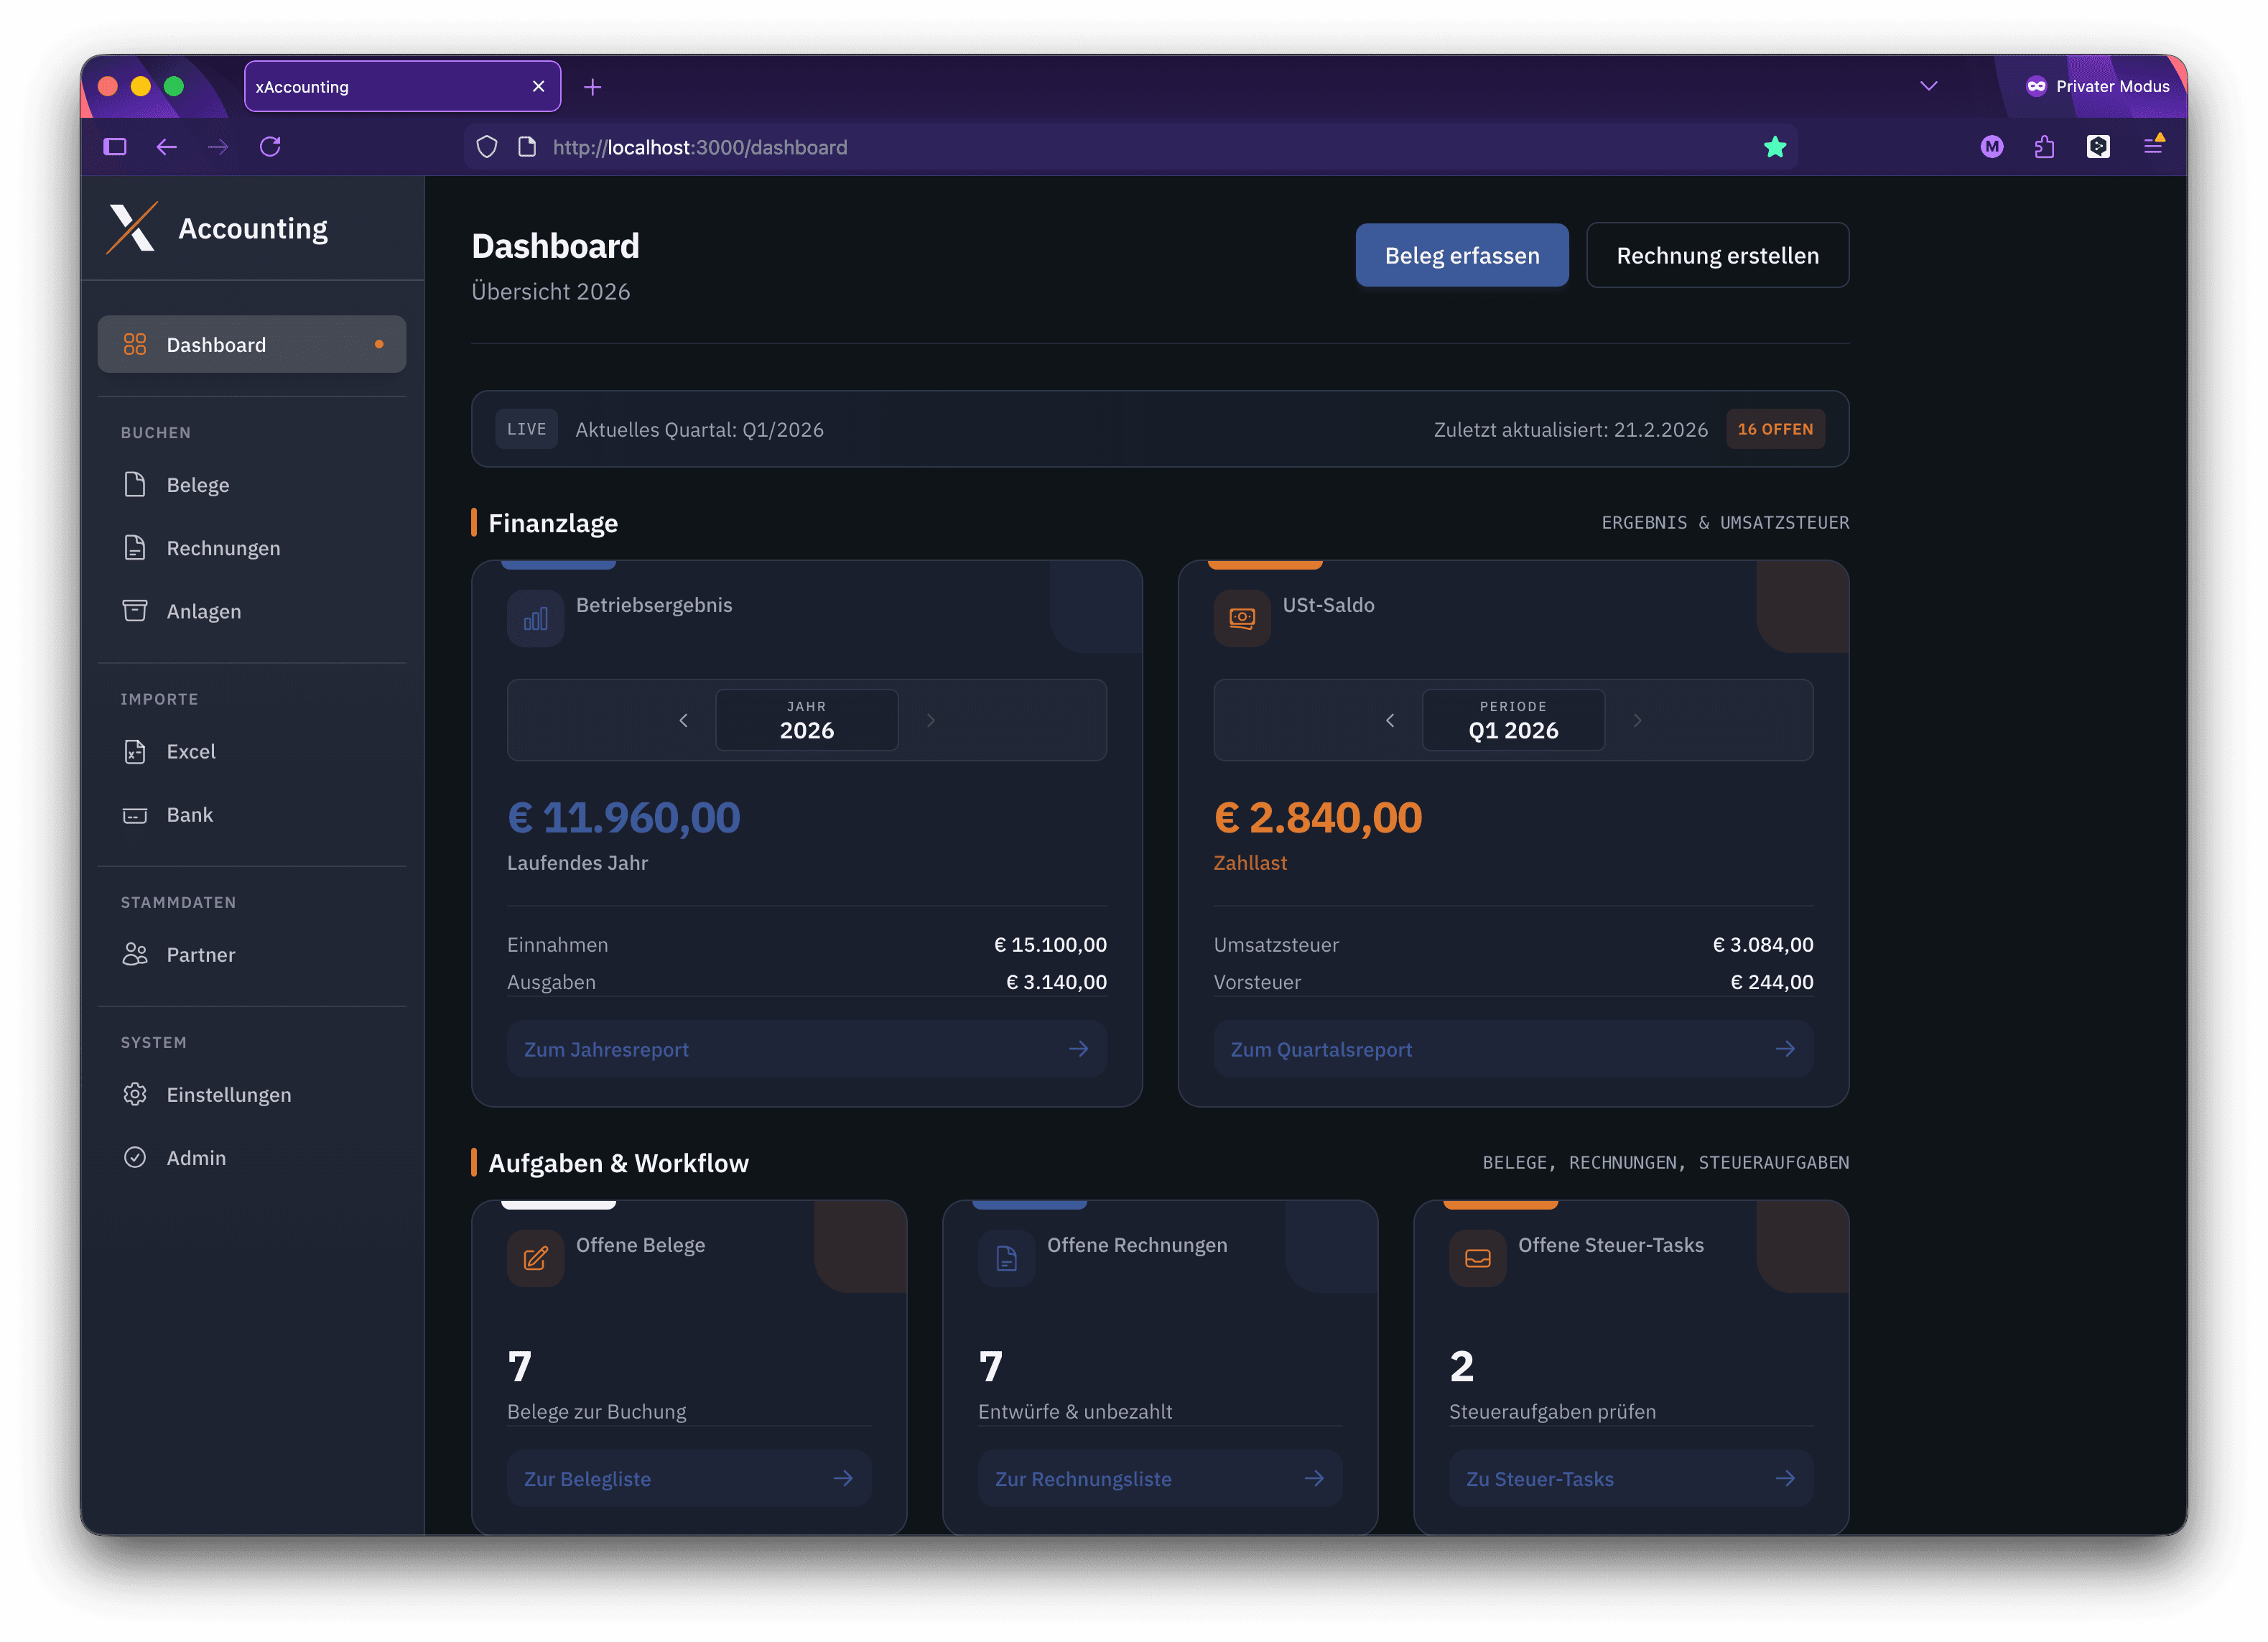This screenshot has width=2268, height=1642.
Task: Click the browser extensions puzzle icon
Action: pyautogui.click(x=2044, y=147)
